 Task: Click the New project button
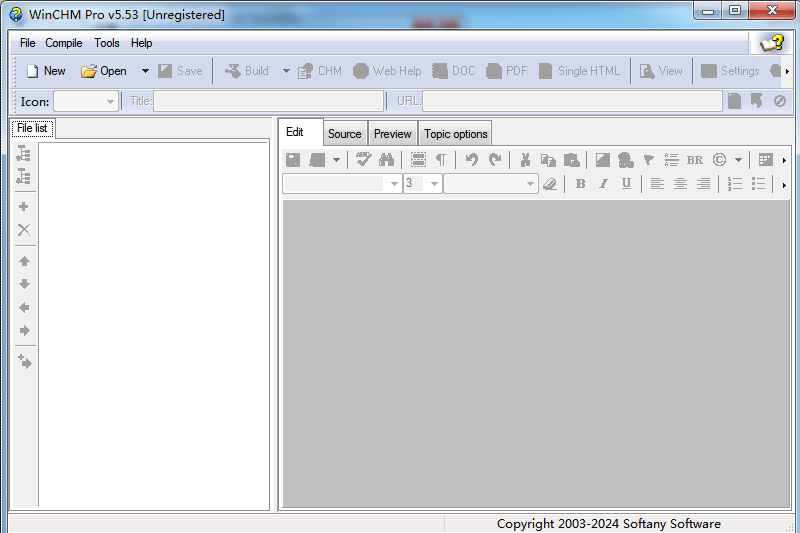tap(46, 71)
